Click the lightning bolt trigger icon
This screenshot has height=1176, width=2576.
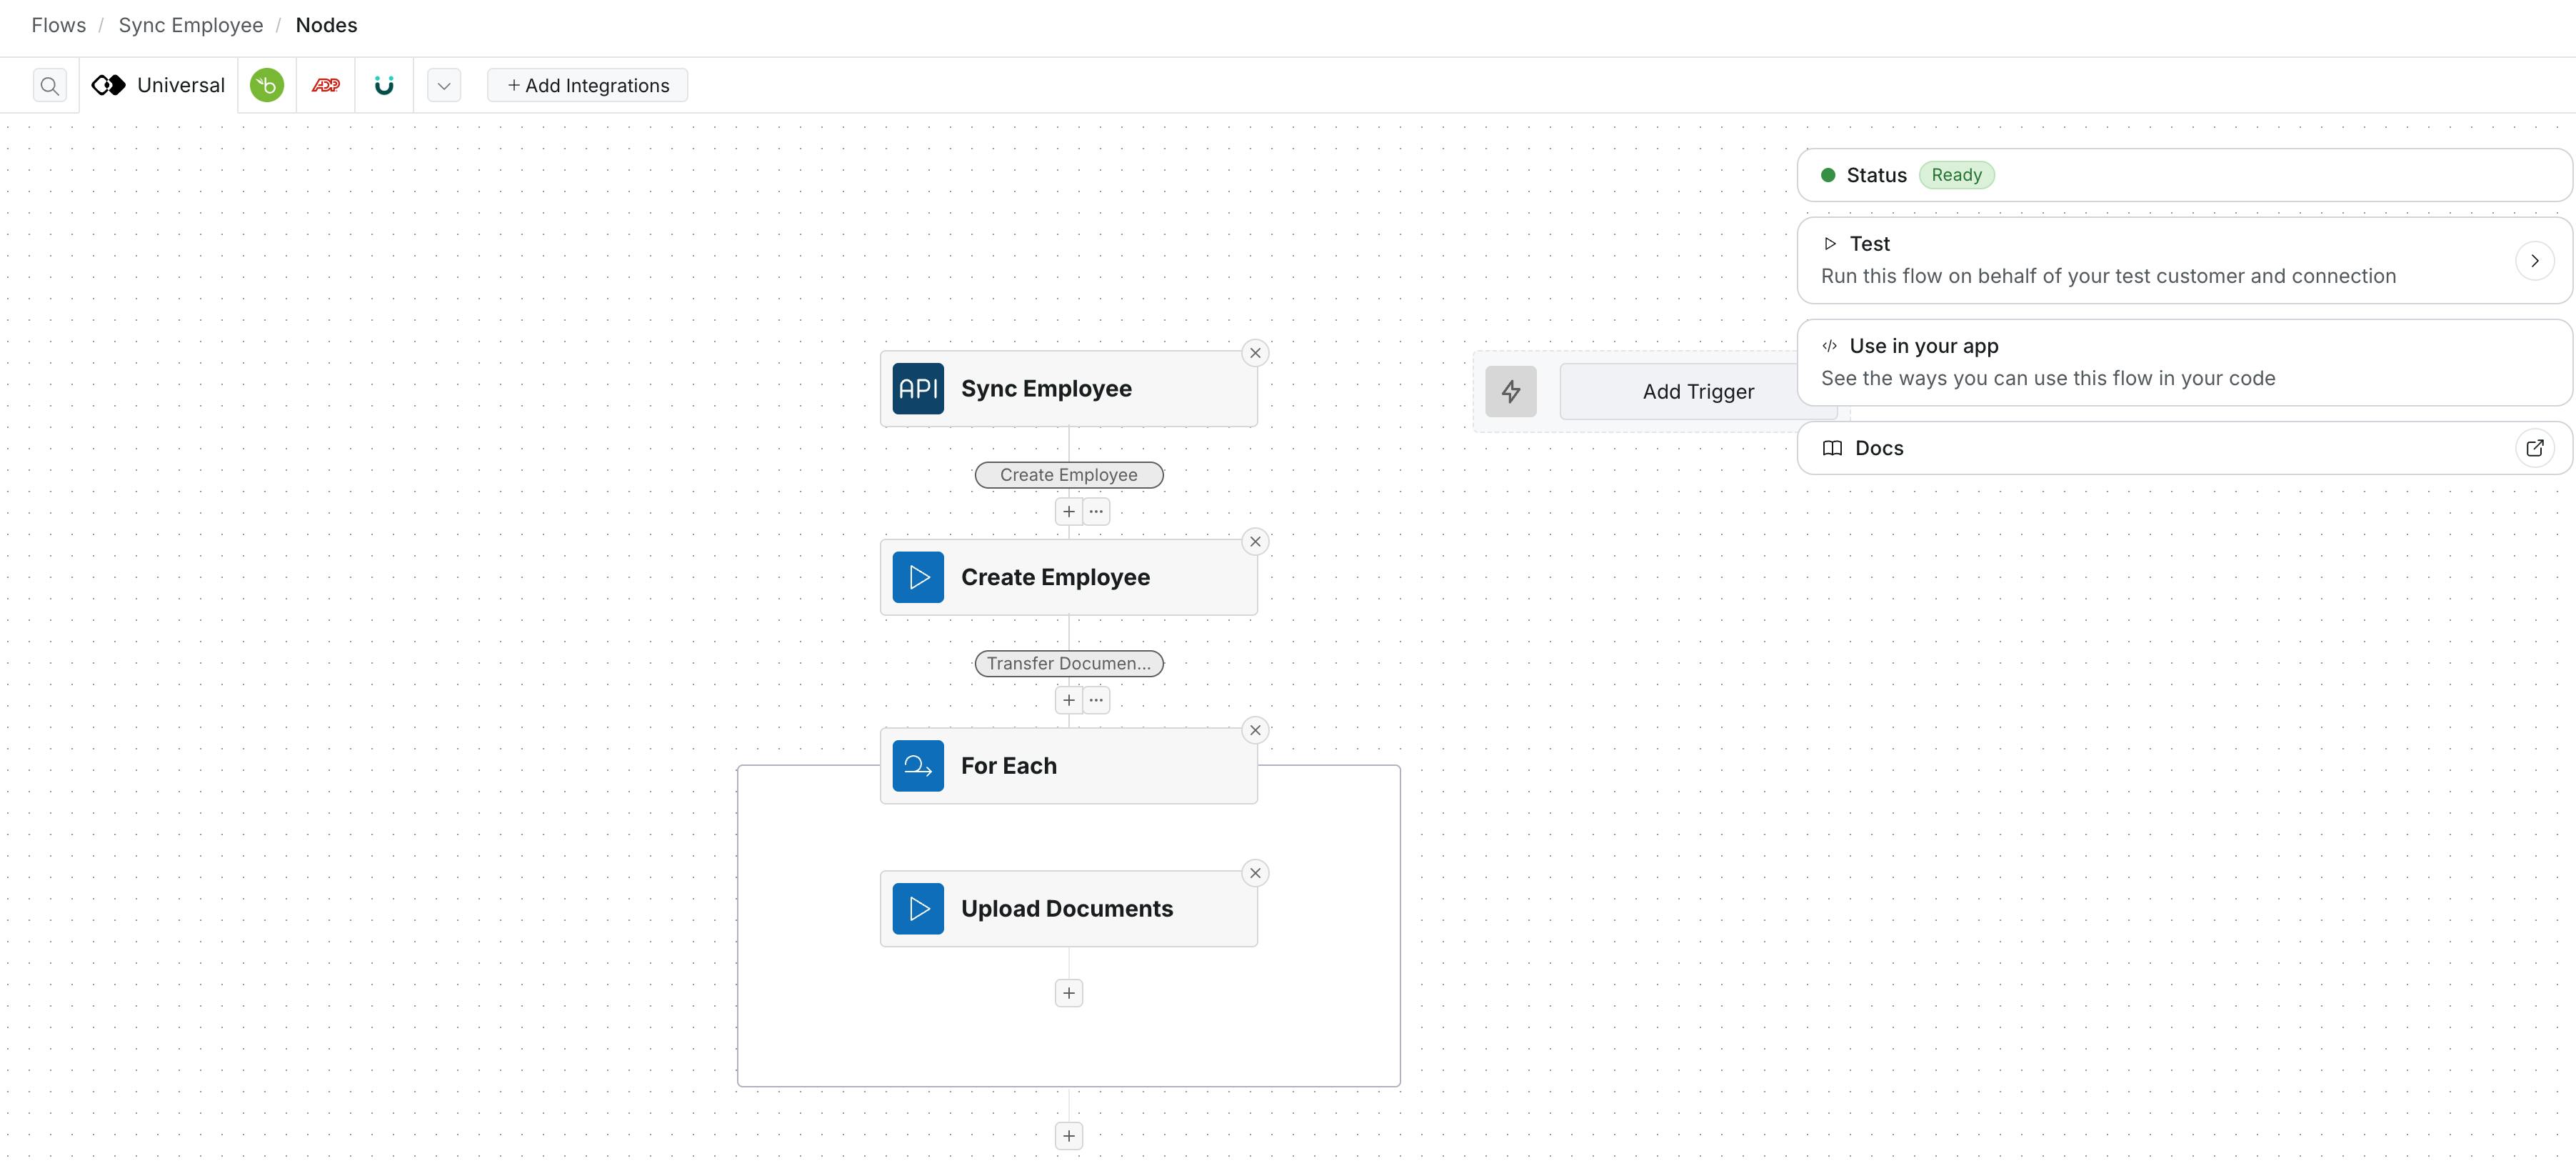[x=1510, y=392]
